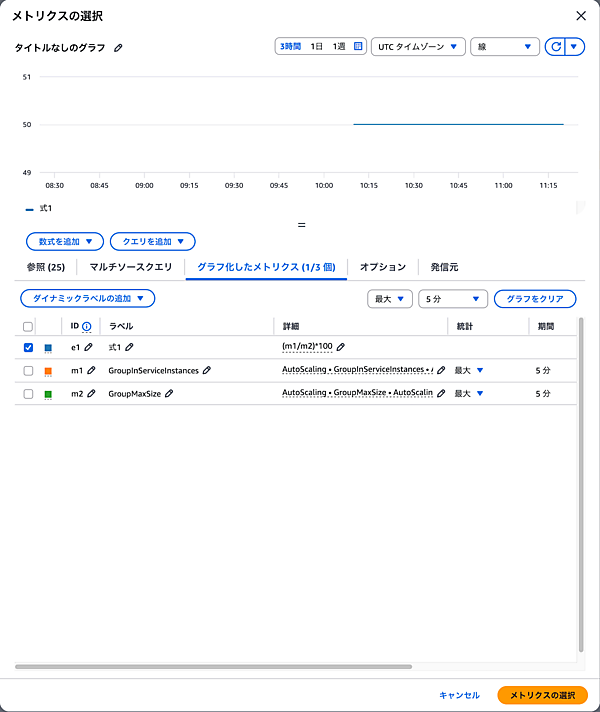Tick the m2 GroupMaxSize row checkbox
600x712 pixels.
point(28,394)
